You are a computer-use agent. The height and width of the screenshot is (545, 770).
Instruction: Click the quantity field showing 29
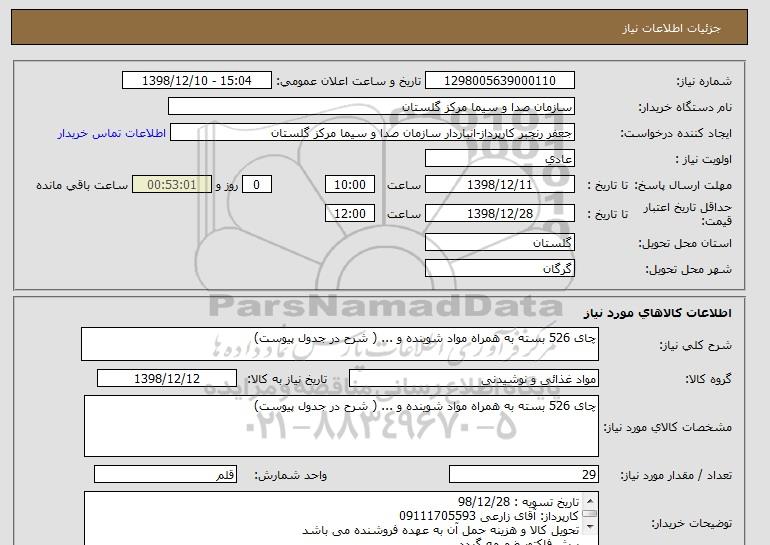click(523, 475)
